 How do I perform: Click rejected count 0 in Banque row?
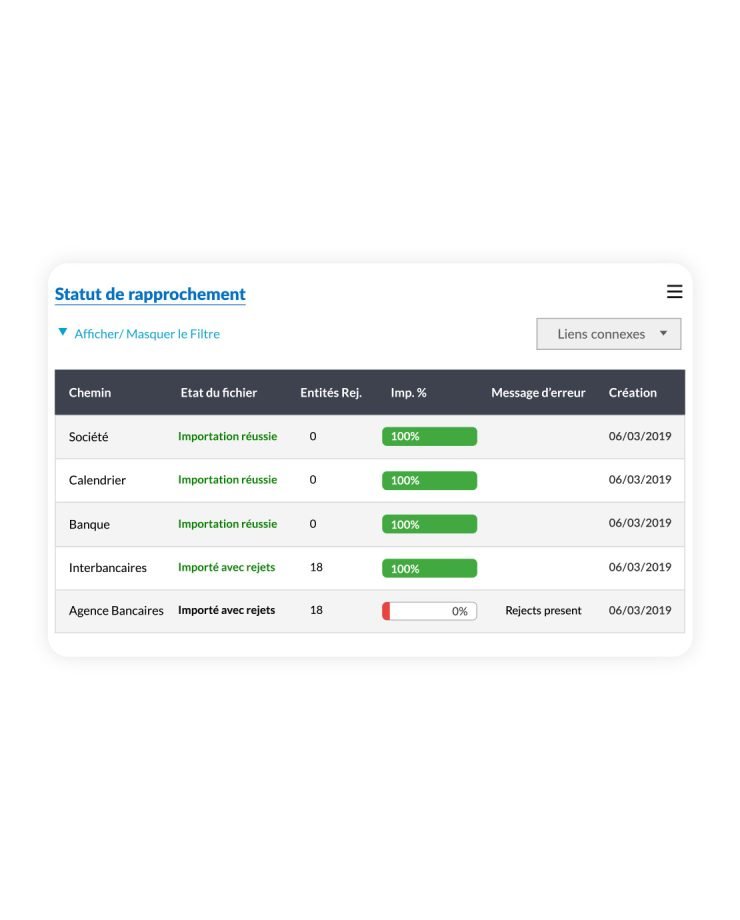coord(313,523)
